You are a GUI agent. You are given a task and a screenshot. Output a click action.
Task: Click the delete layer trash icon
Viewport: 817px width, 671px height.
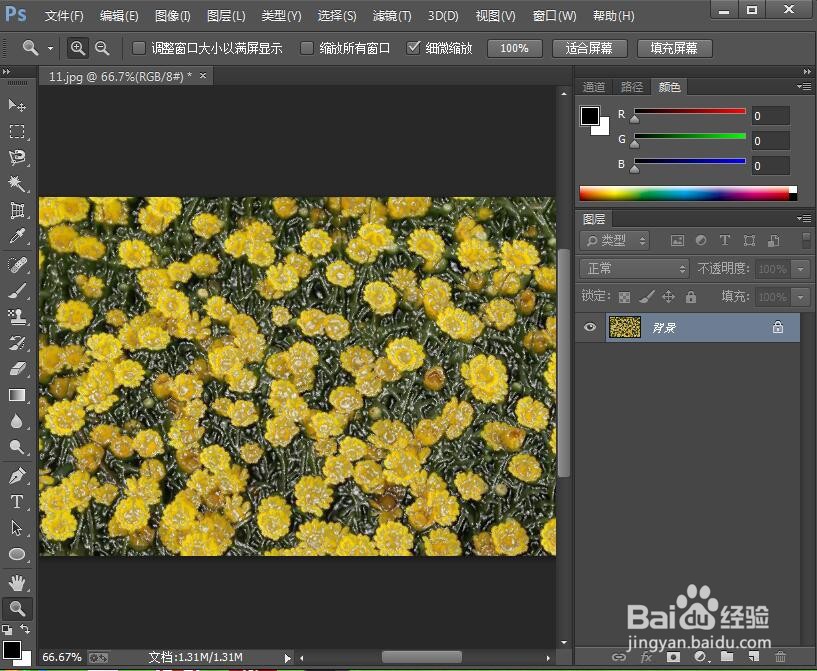point(780,657)
